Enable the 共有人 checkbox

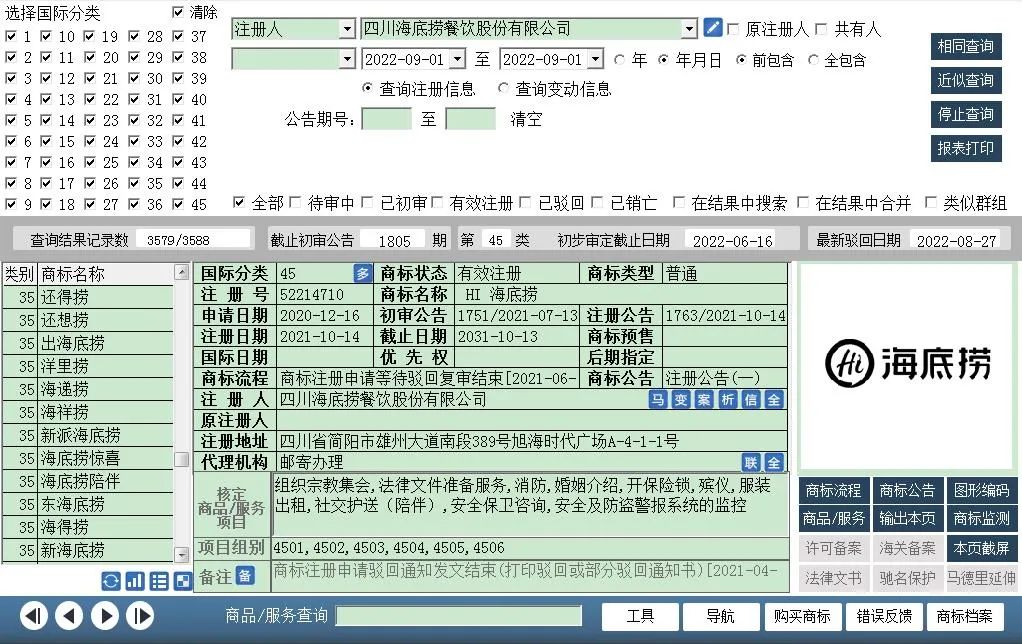tap(822, 29)
